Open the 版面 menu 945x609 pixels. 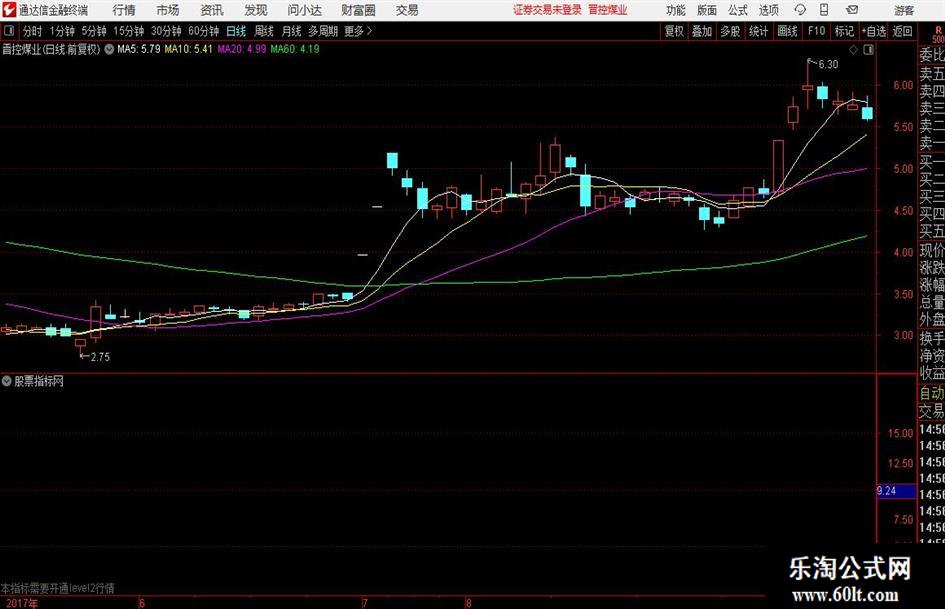707,10
